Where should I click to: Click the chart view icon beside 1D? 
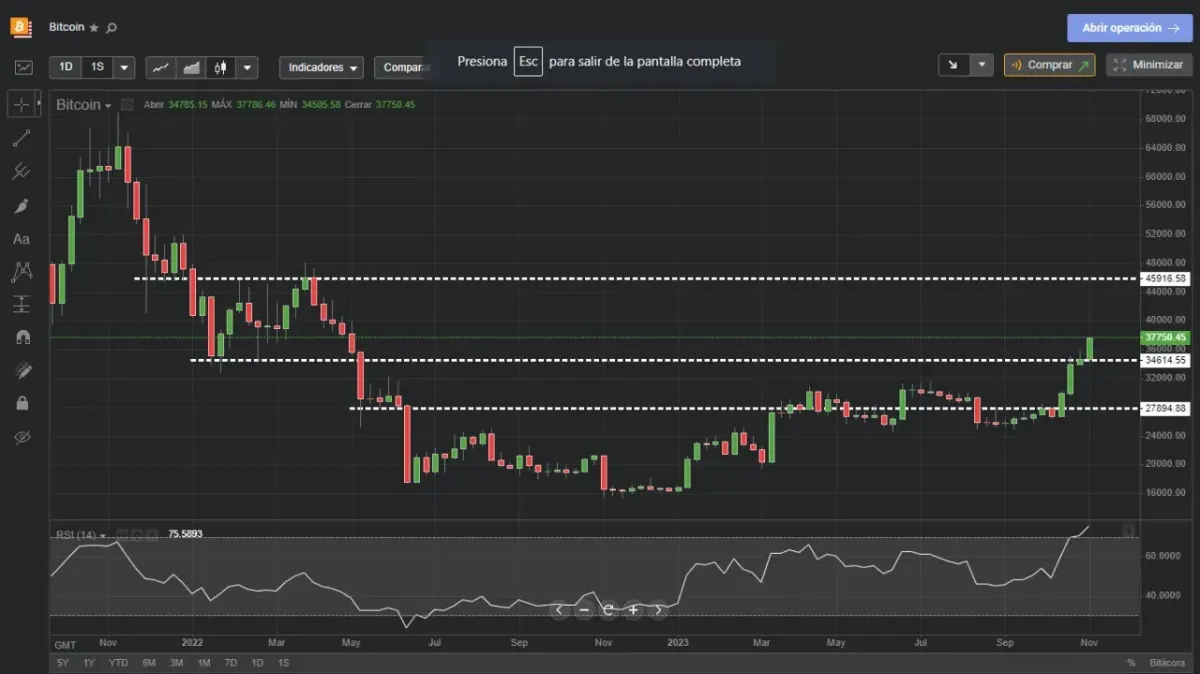point(23,67)
